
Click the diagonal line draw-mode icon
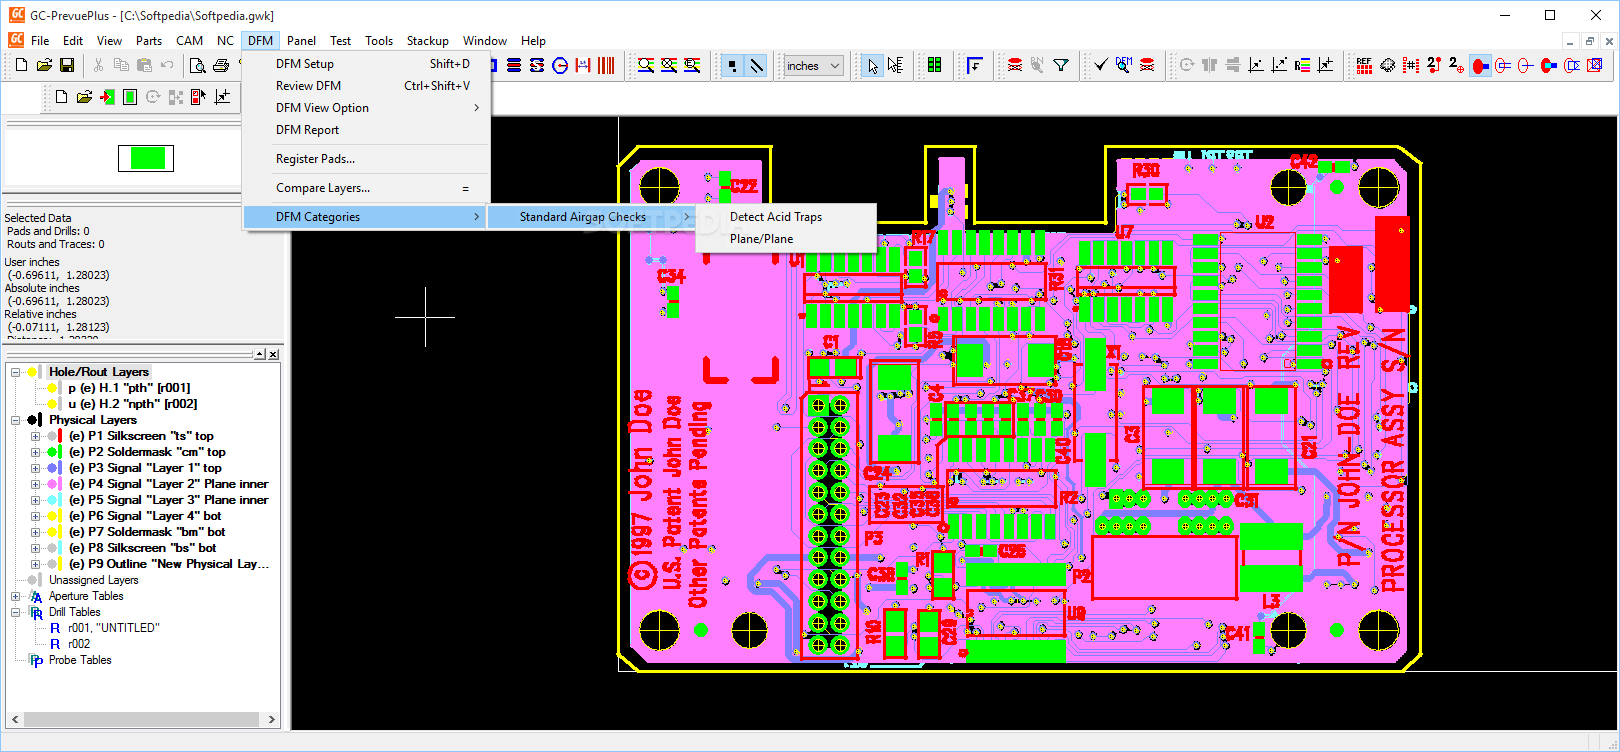click(757, 65)
